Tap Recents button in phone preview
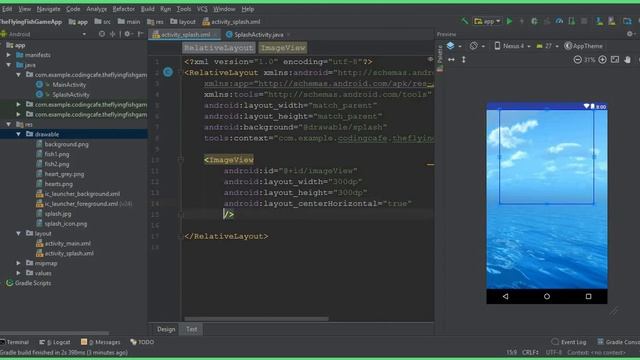The width and height of the screenshot is (640, 360). pos(588,296)
